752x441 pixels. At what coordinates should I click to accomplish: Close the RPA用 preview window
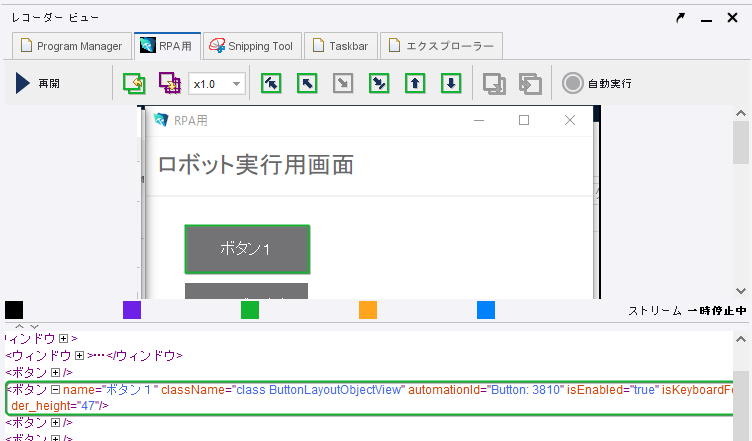click(x=570, y=120)
